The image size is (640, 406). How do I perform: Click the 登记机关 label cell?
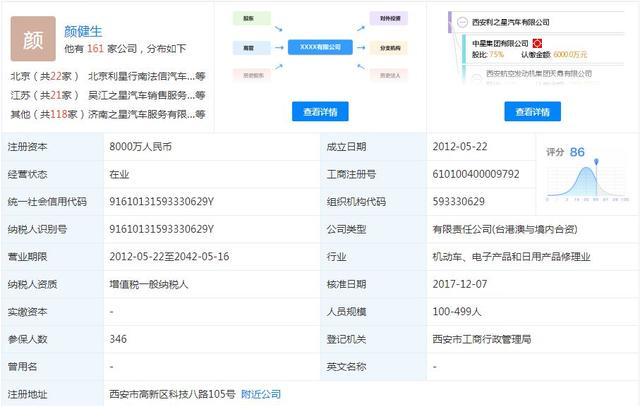(x=373, y=339)
